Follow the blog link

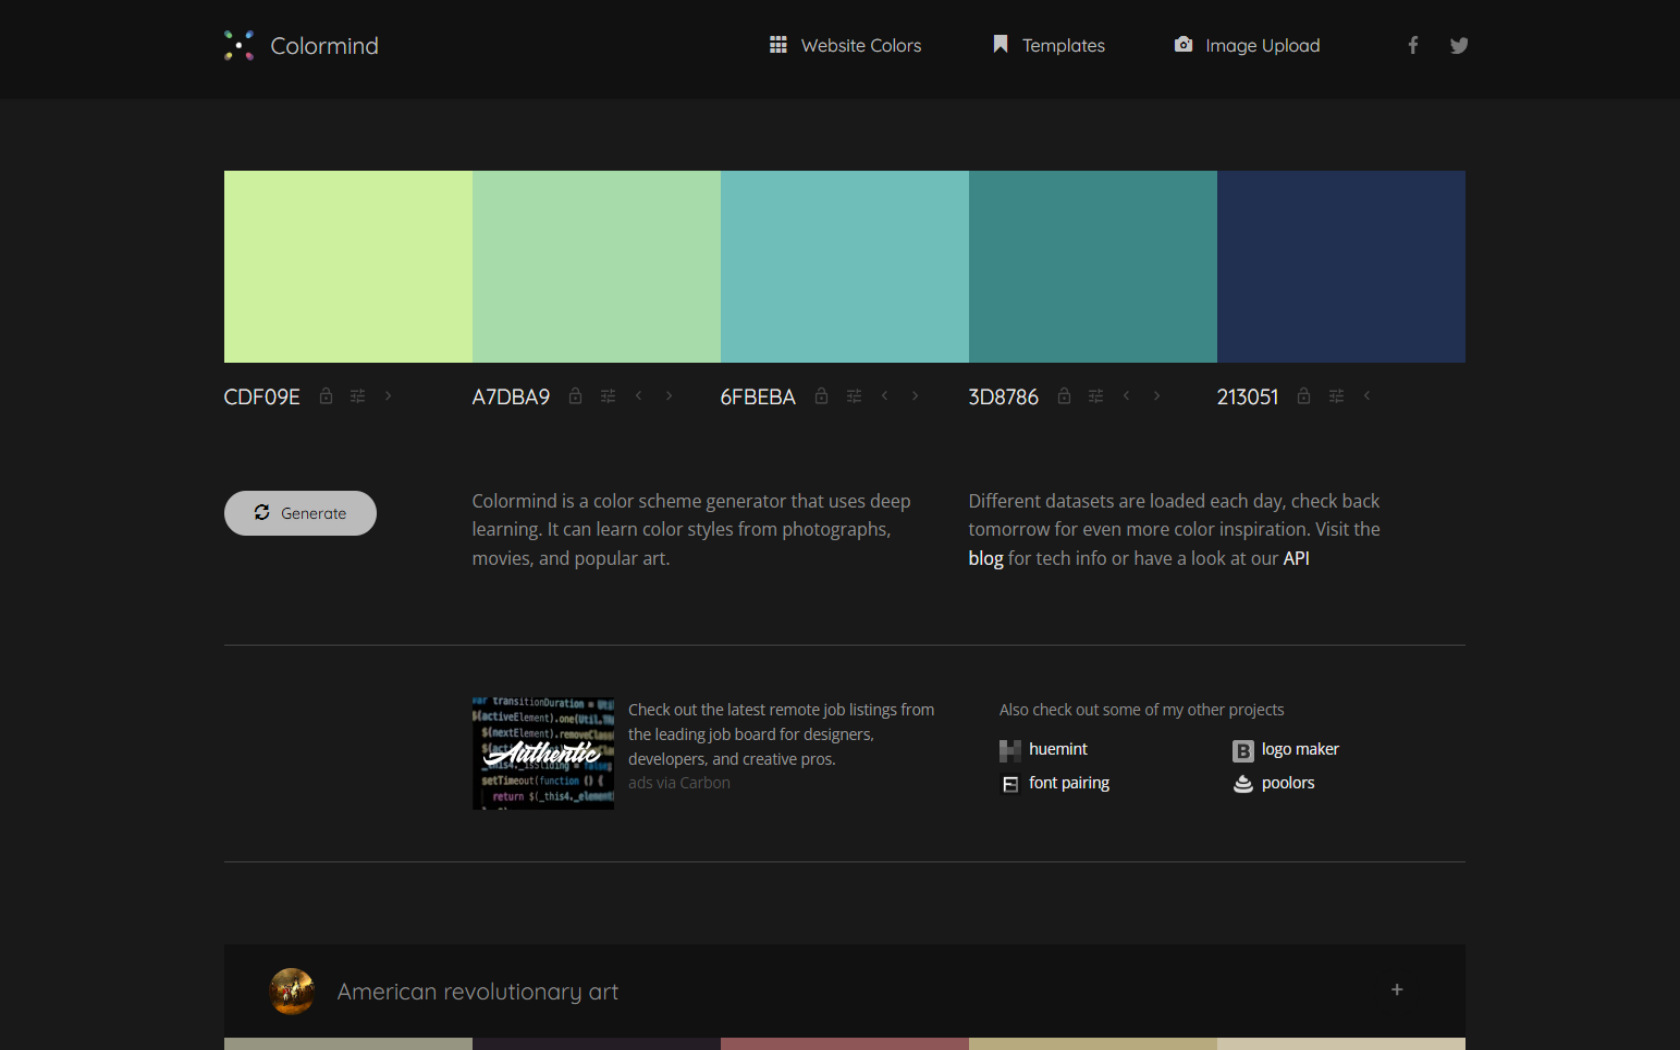[x=985, y=558]
